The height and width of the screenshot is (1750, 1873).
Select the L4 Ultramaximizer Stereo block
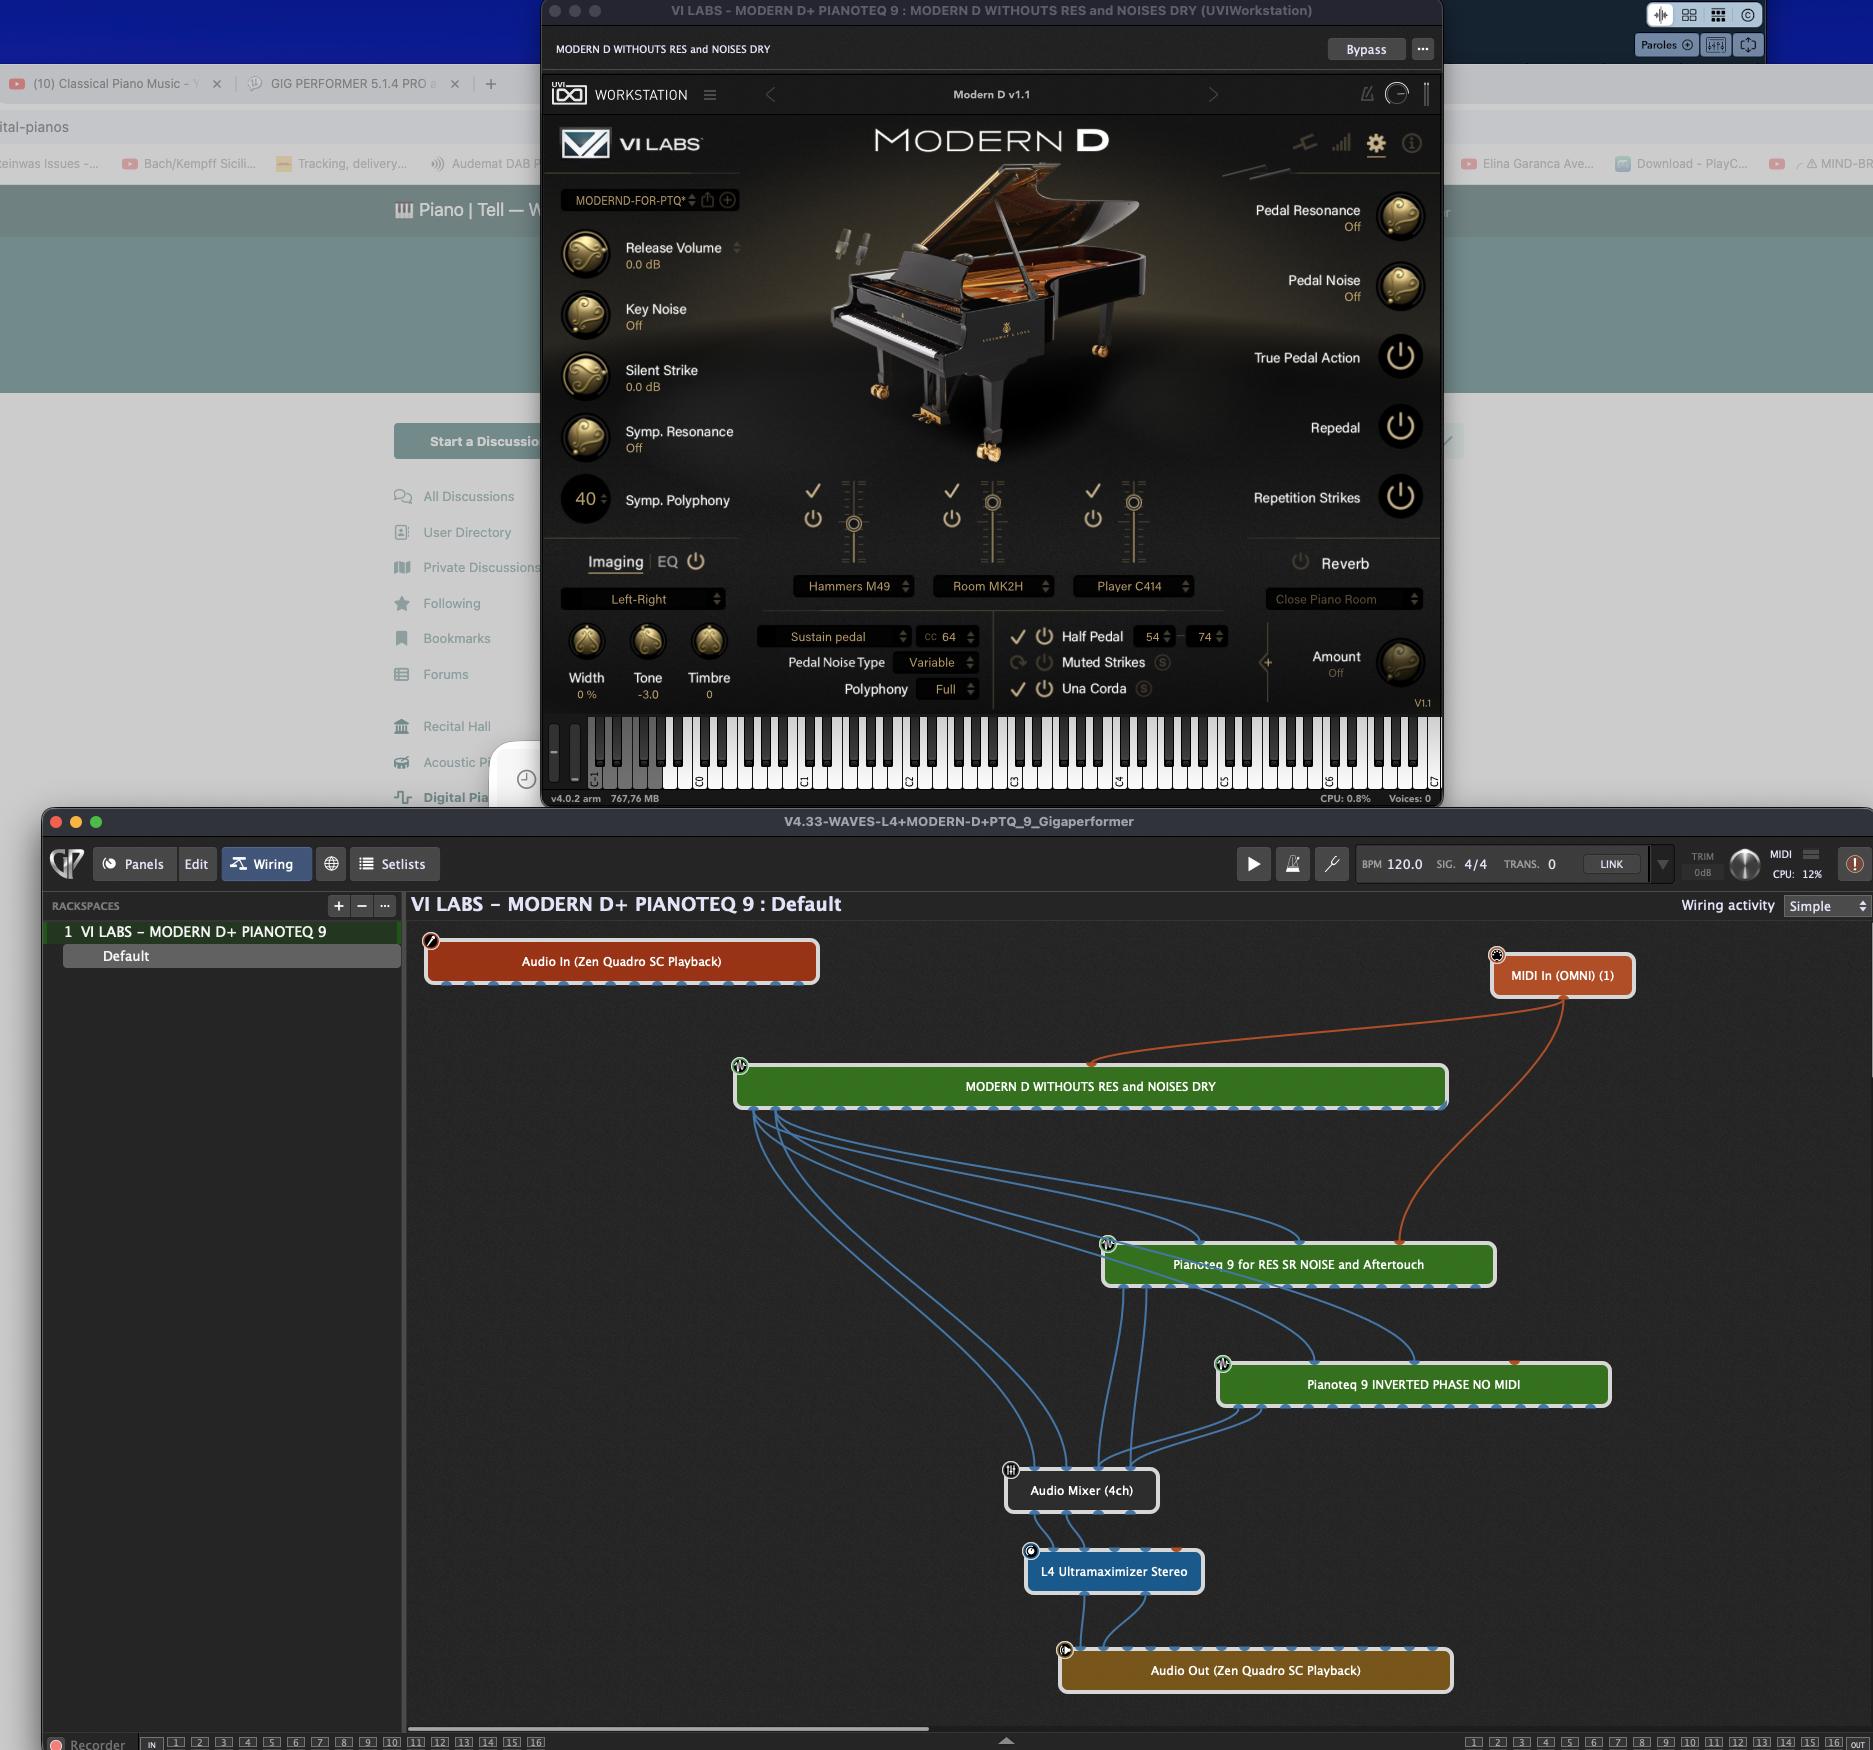tap(1113, 1571)
